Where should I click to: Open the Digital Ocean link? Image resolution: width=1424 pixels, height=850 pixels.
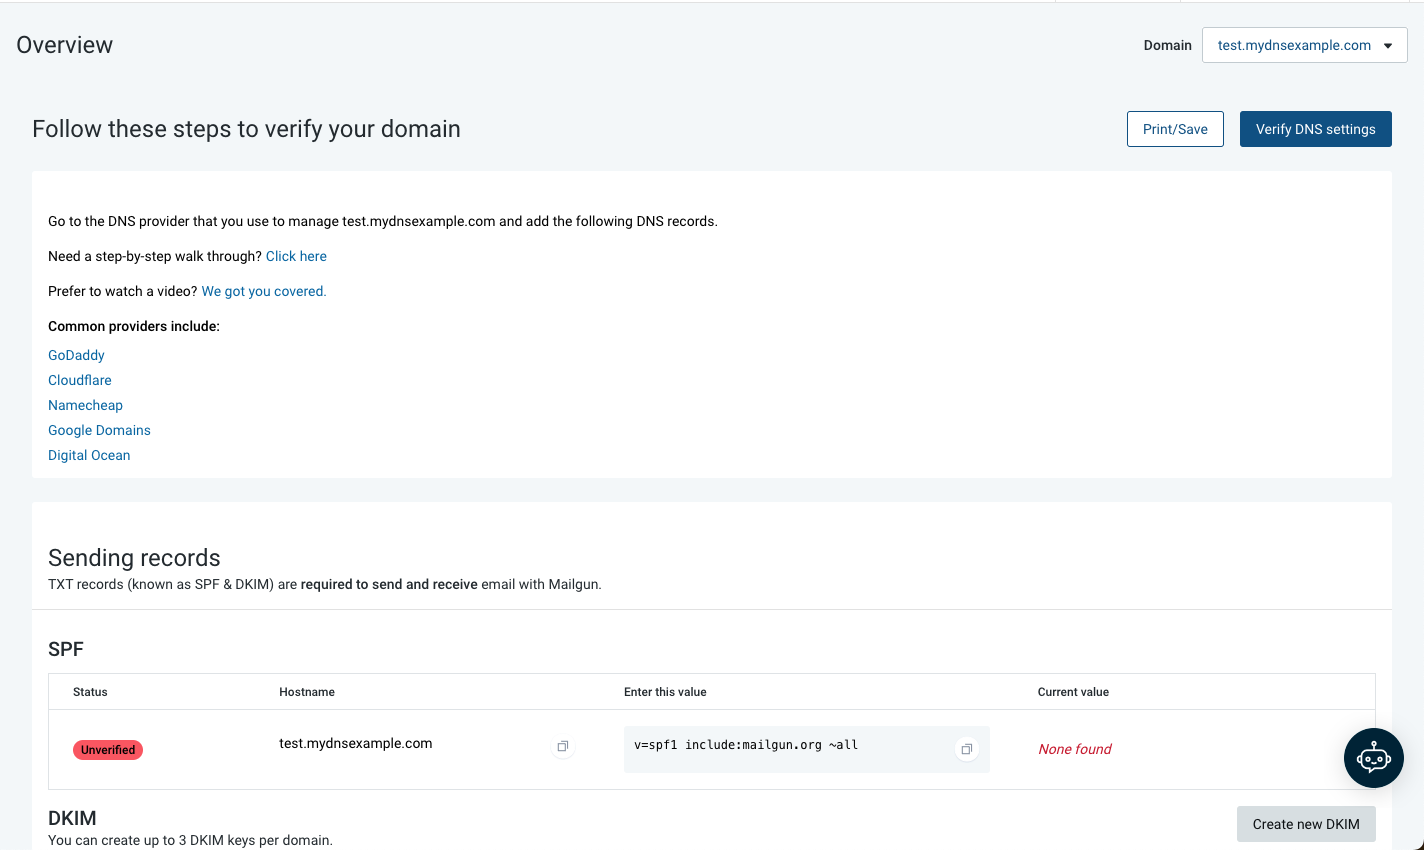[89, 455]
